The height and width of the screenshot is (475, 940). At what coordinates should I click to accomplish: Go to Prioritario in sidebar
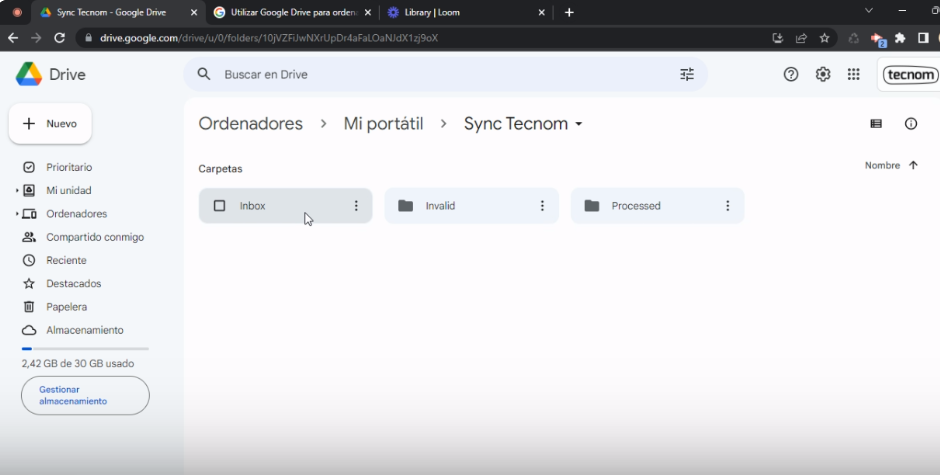point(69,167)
